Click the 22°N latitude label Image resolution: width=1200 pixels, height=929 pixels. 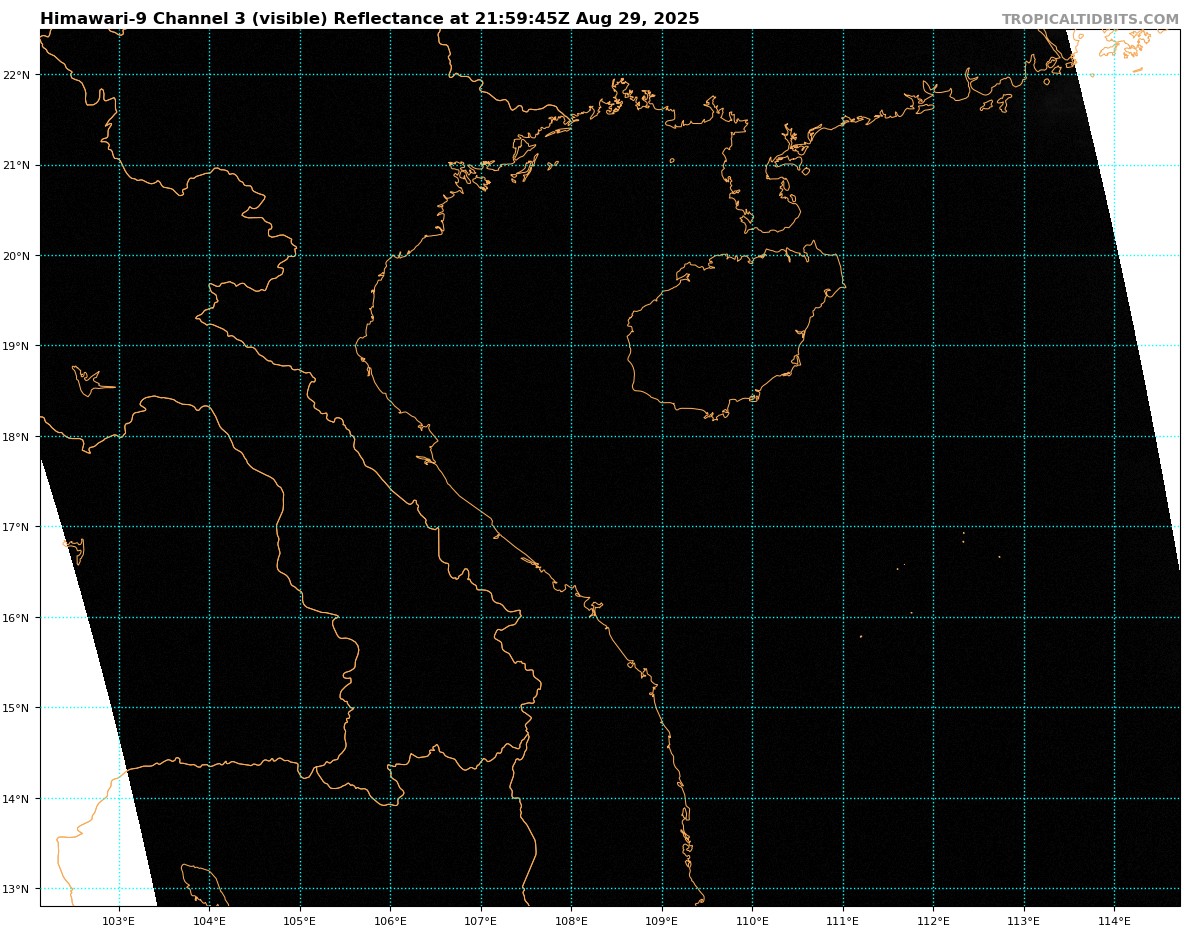17,75
